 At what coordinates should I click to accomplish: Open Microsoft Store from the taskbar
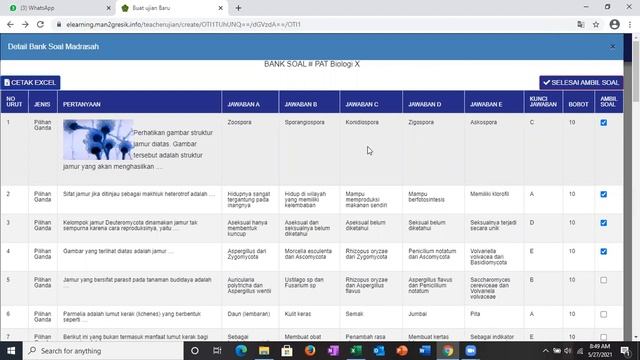pos(287,351)
